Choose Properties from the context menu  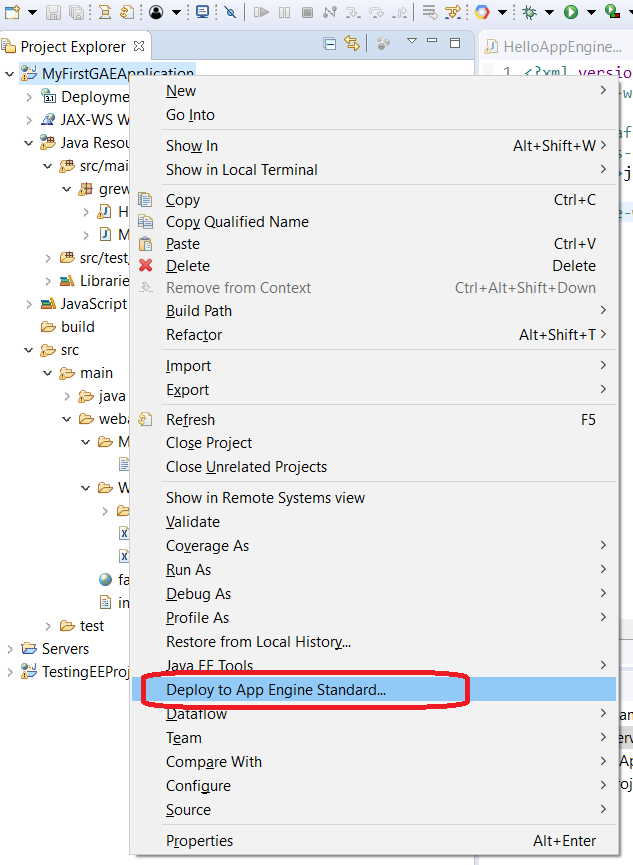(199, 841)
